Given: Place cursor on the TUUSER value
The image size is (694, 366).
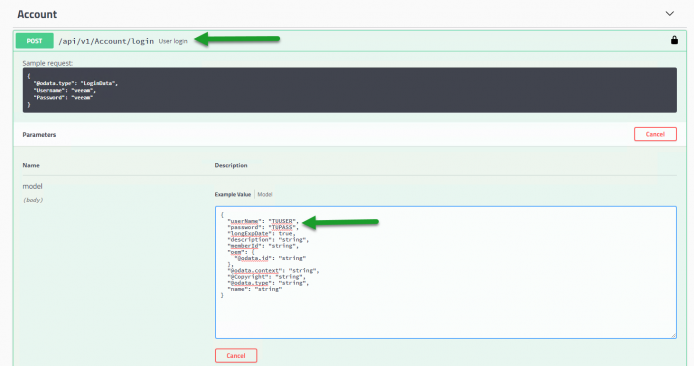Looking at the screenshot, I should point(283,221).
